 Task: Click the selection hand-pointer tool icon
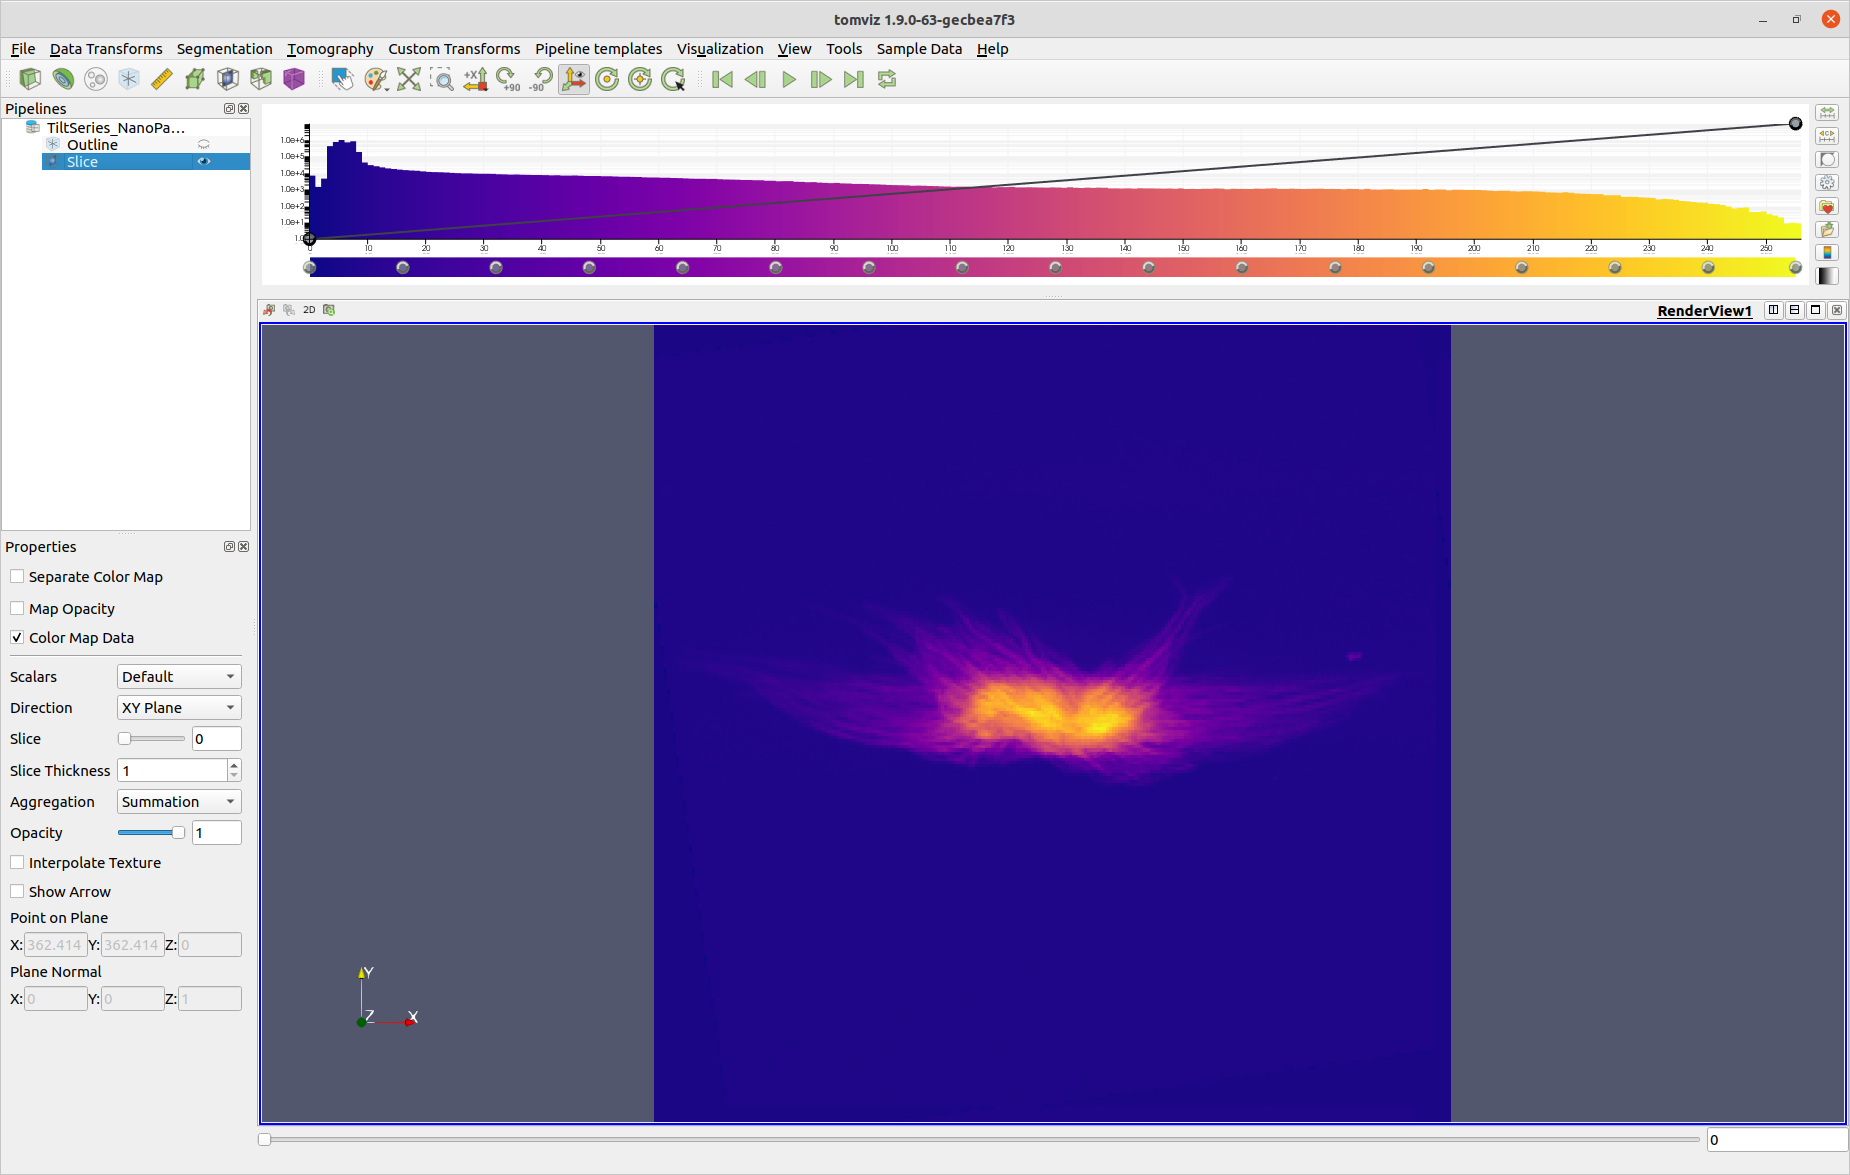pyautogui.click(x=342, y=79)
